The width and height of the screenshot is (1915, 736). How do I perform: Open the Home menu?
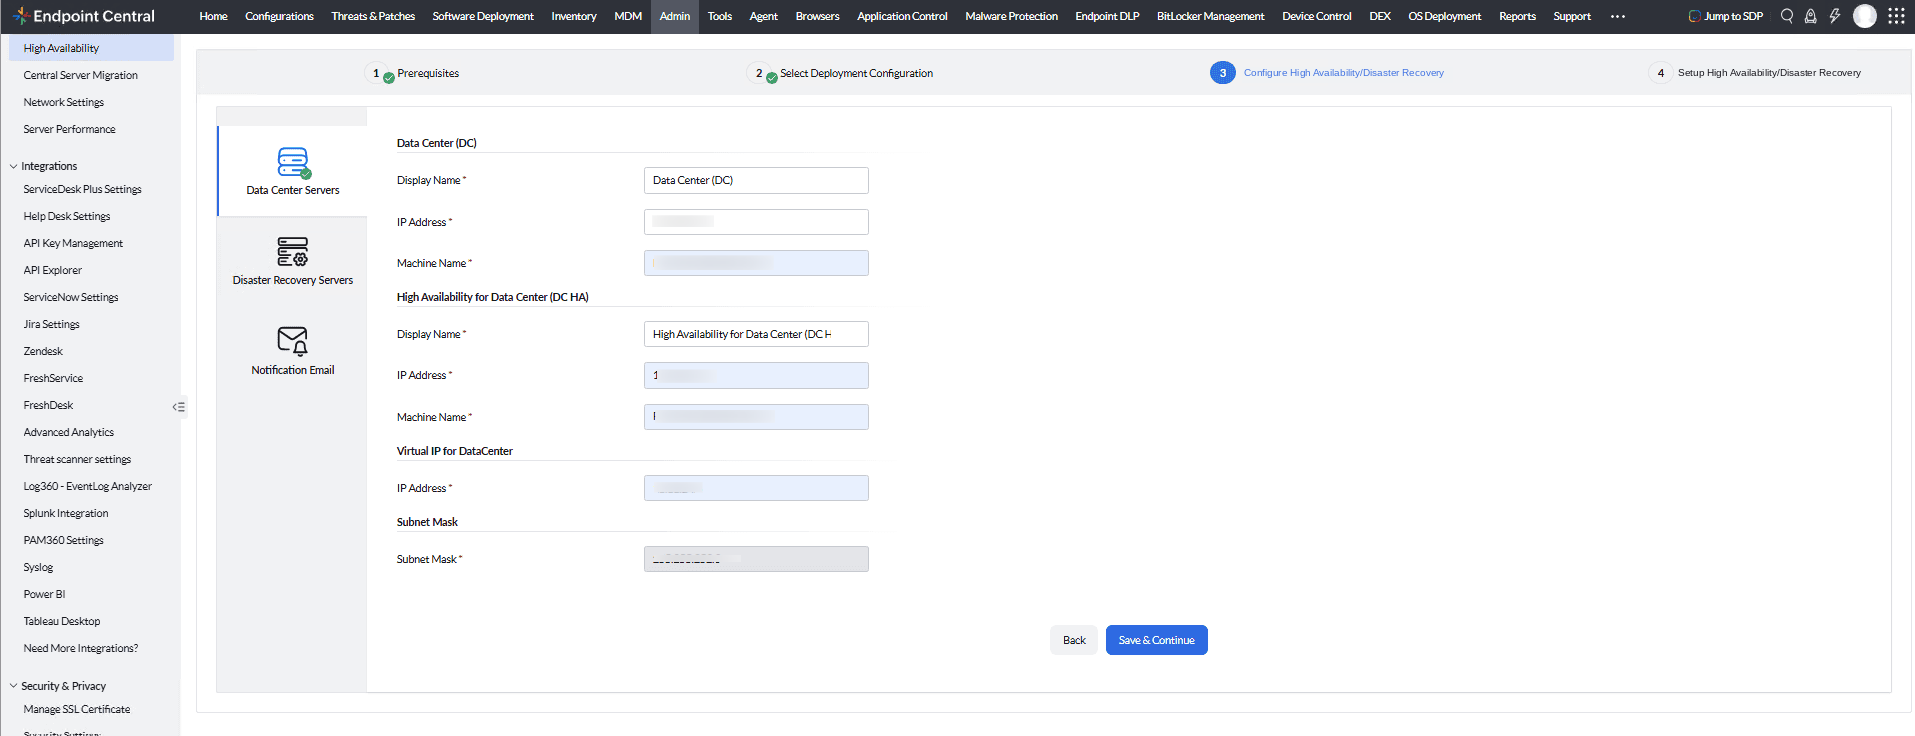(x=213, y=16)
